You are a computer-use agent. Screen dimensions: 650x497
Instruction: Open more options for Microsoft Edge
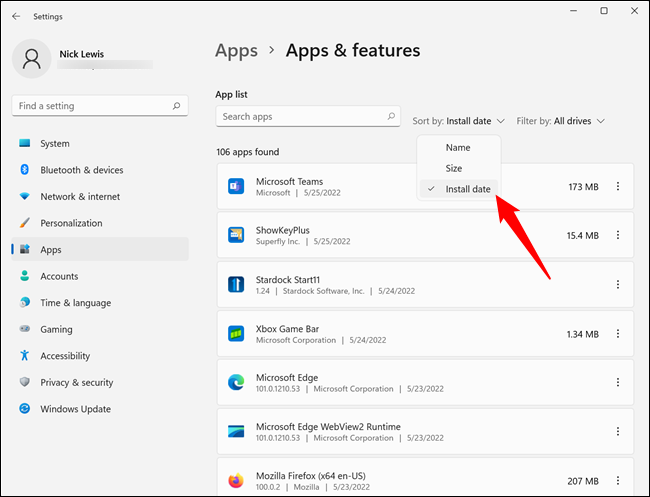pyautogui.click(x=618, y=382)
